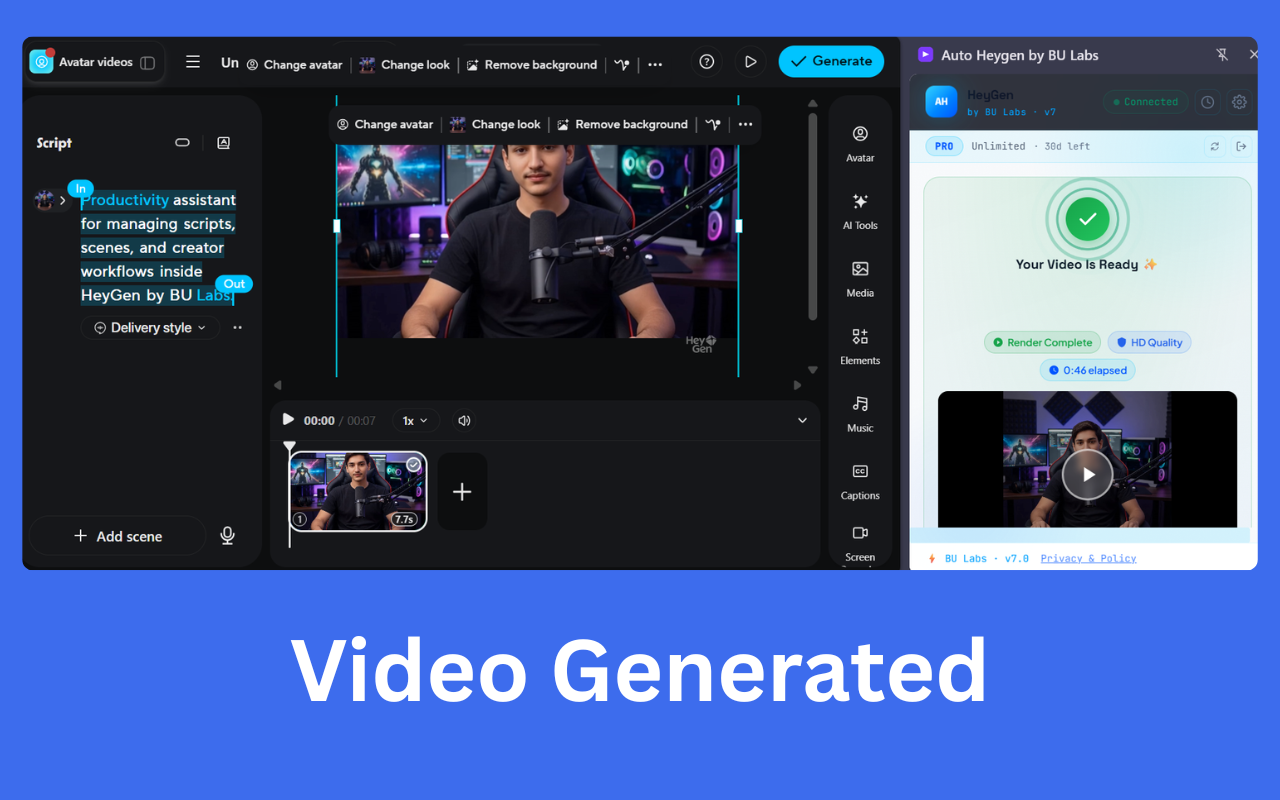This screenshot has width=1280, height=800.
Task: Open the Captions panel
Action: (x=860, y=481)
